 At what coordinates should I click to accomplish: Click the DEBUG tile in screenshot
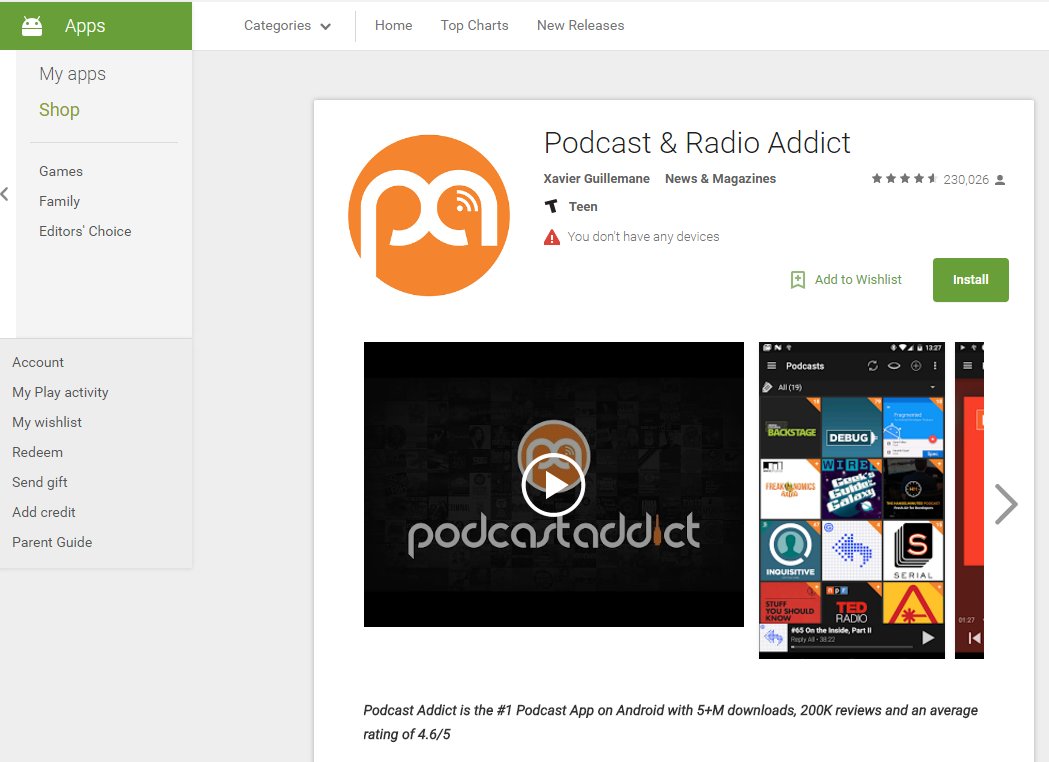click(x=852, y=427)
